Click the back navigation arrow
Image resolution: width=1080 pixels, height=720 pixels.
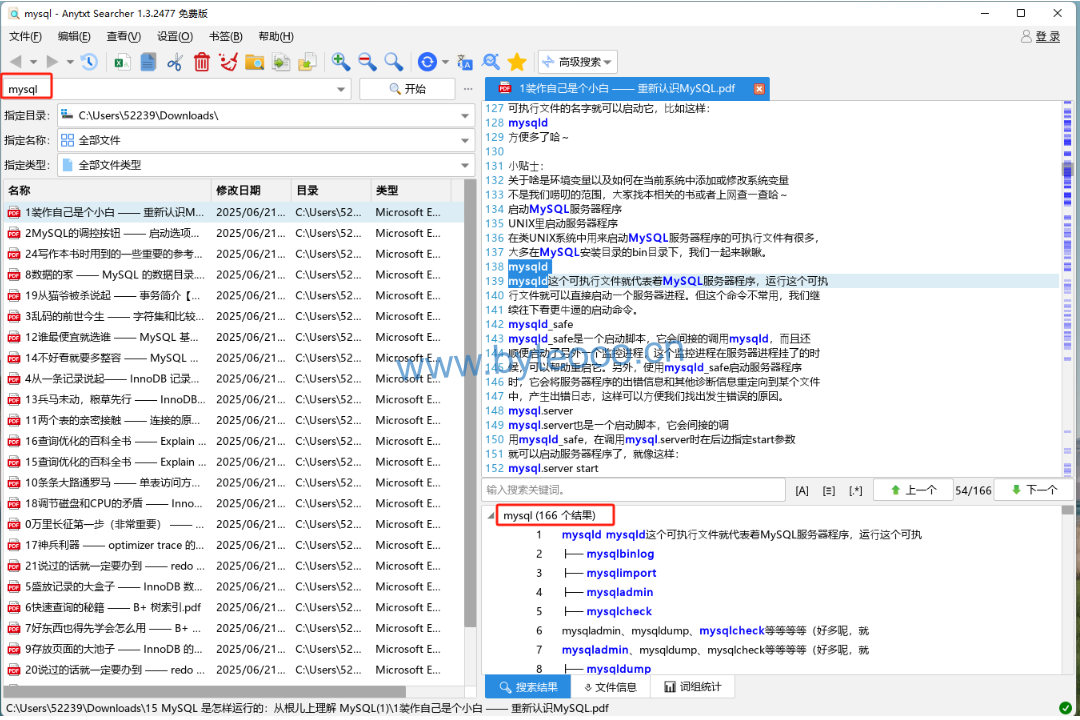click(16, 62)
